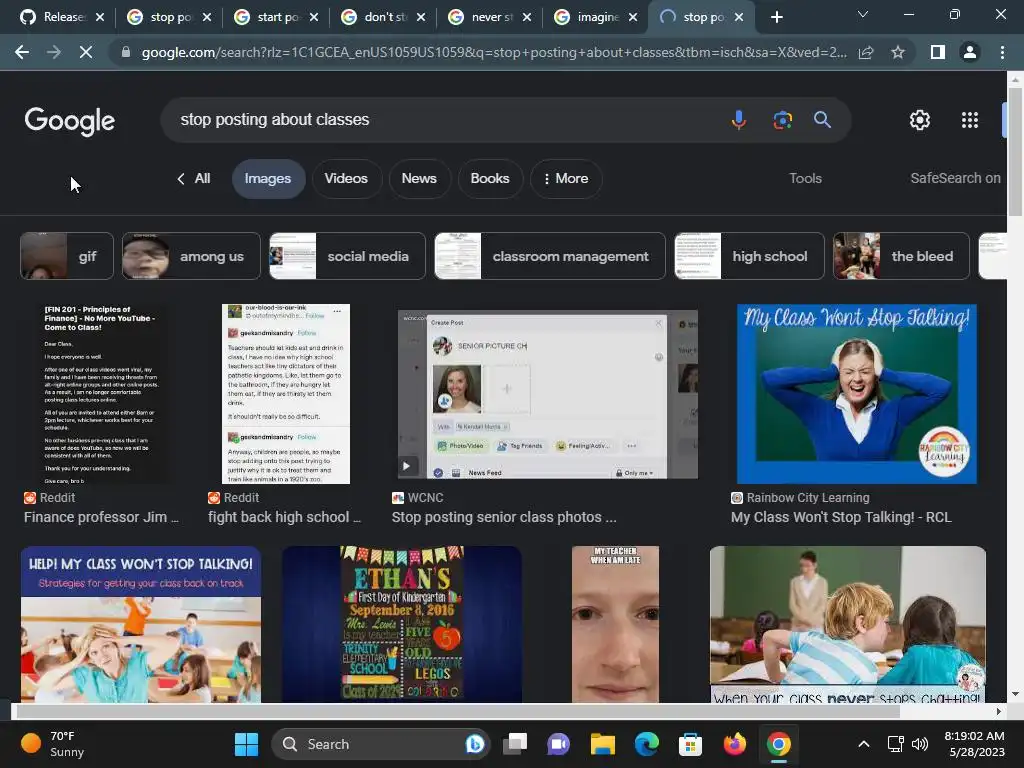The image size is (1024, 768).
Task: Open Google quick settings gear
Action: click(x=920, y=120)
